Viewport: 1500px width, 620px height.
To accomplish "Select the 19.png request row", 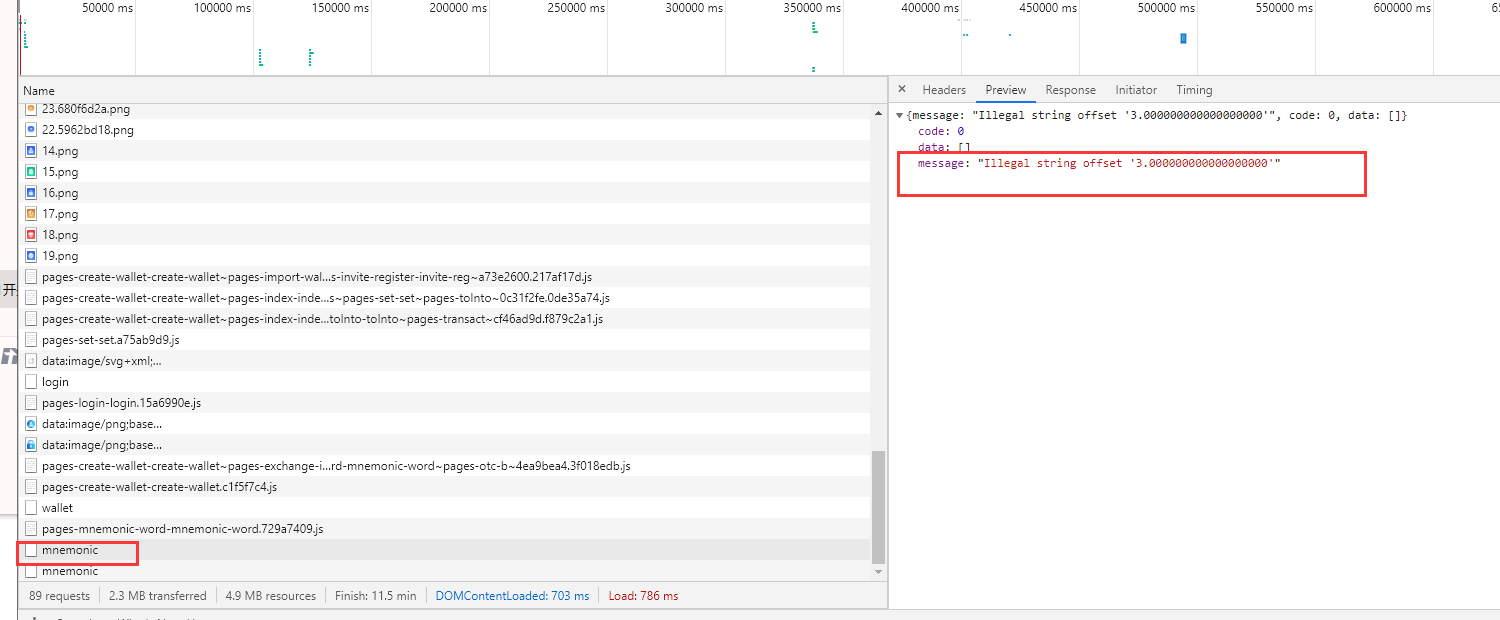I will [444, 256].
